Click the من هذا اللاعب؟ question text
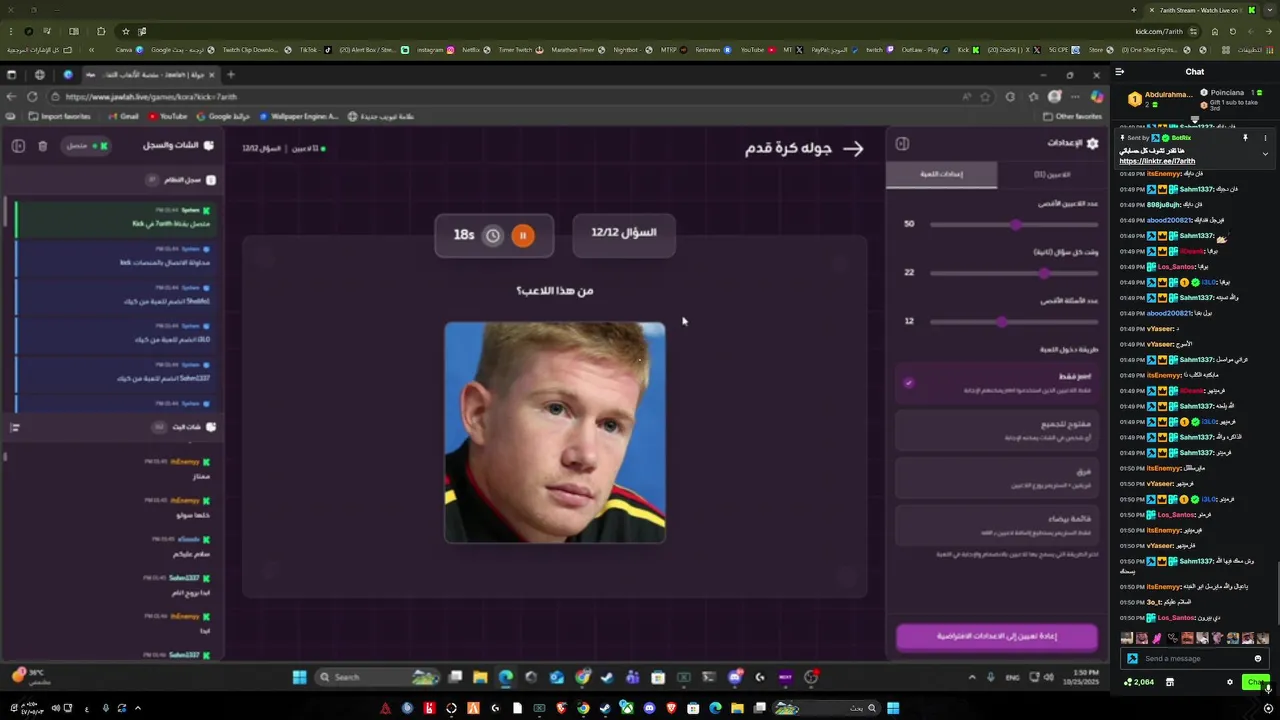The image size is (1280, 720). [x=554, y=291]
